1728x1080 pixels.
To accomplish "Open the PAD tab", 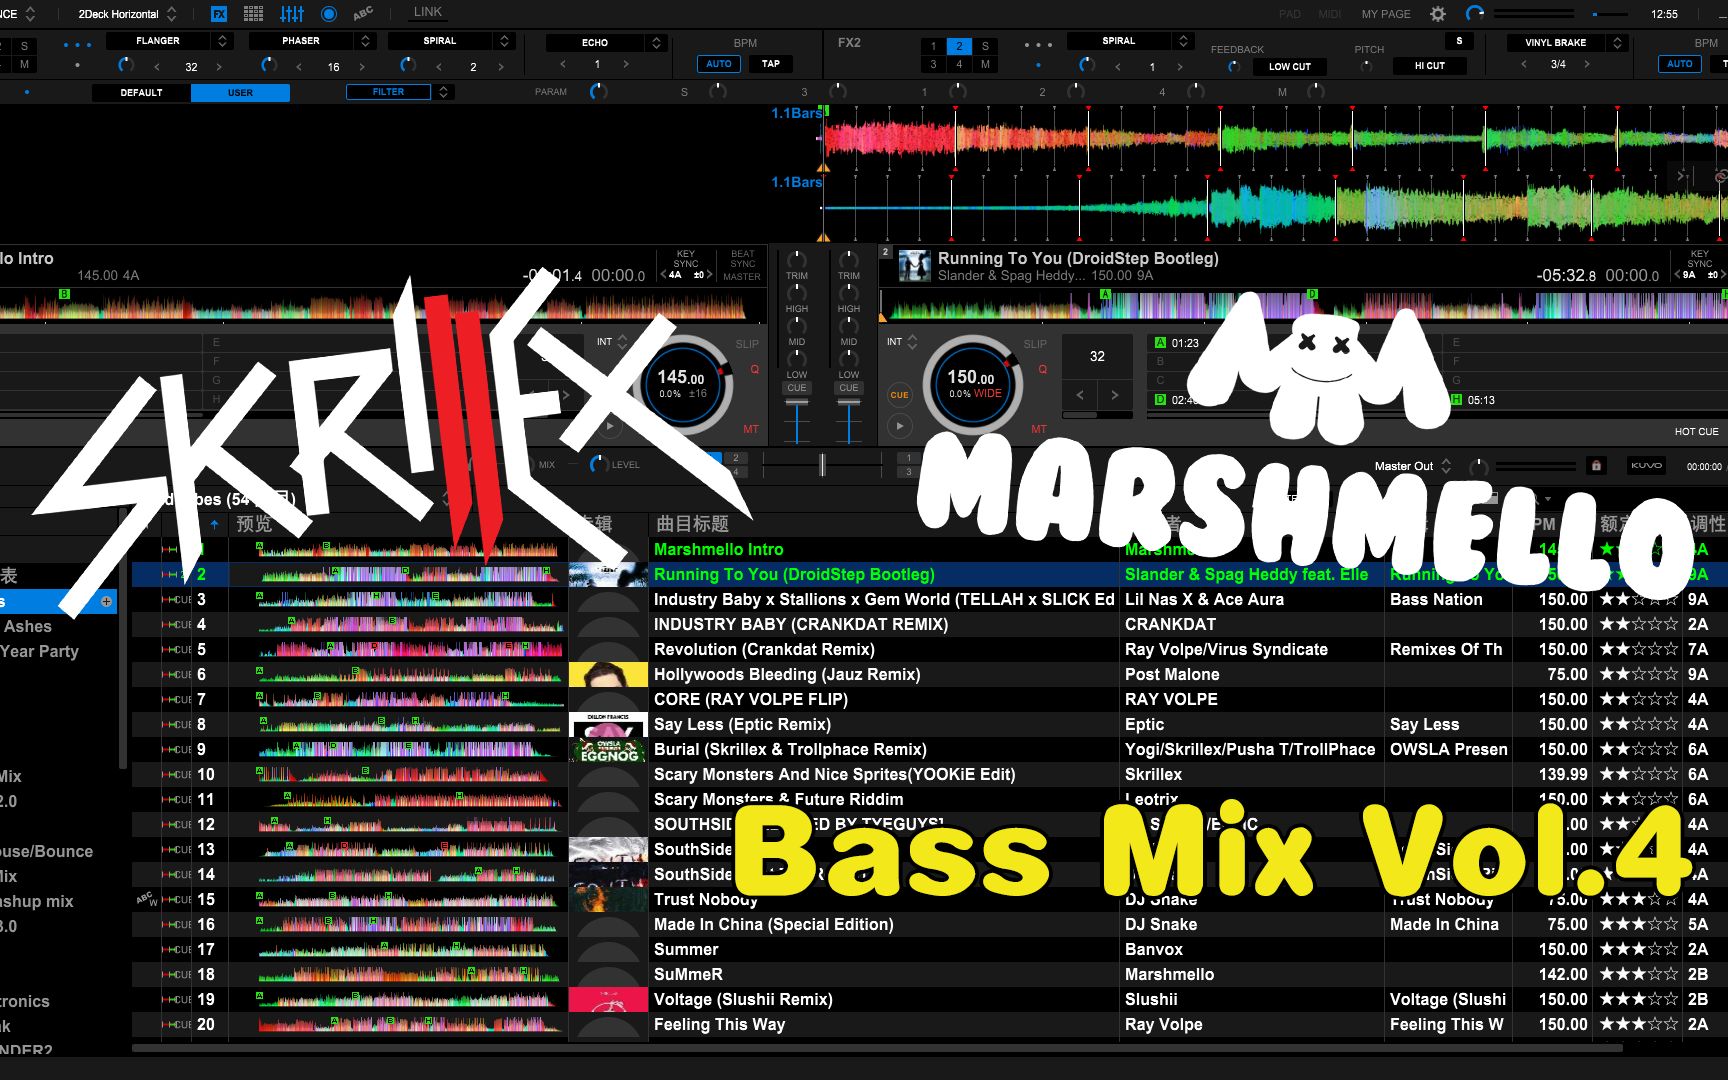I will pos(1290,14).
